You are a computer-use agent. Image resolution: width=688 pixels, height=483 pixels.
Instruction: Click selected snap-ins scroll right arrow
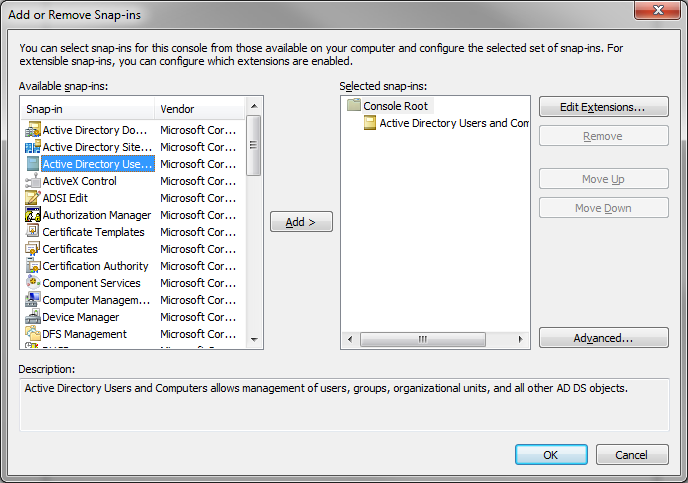click(520, 339)
